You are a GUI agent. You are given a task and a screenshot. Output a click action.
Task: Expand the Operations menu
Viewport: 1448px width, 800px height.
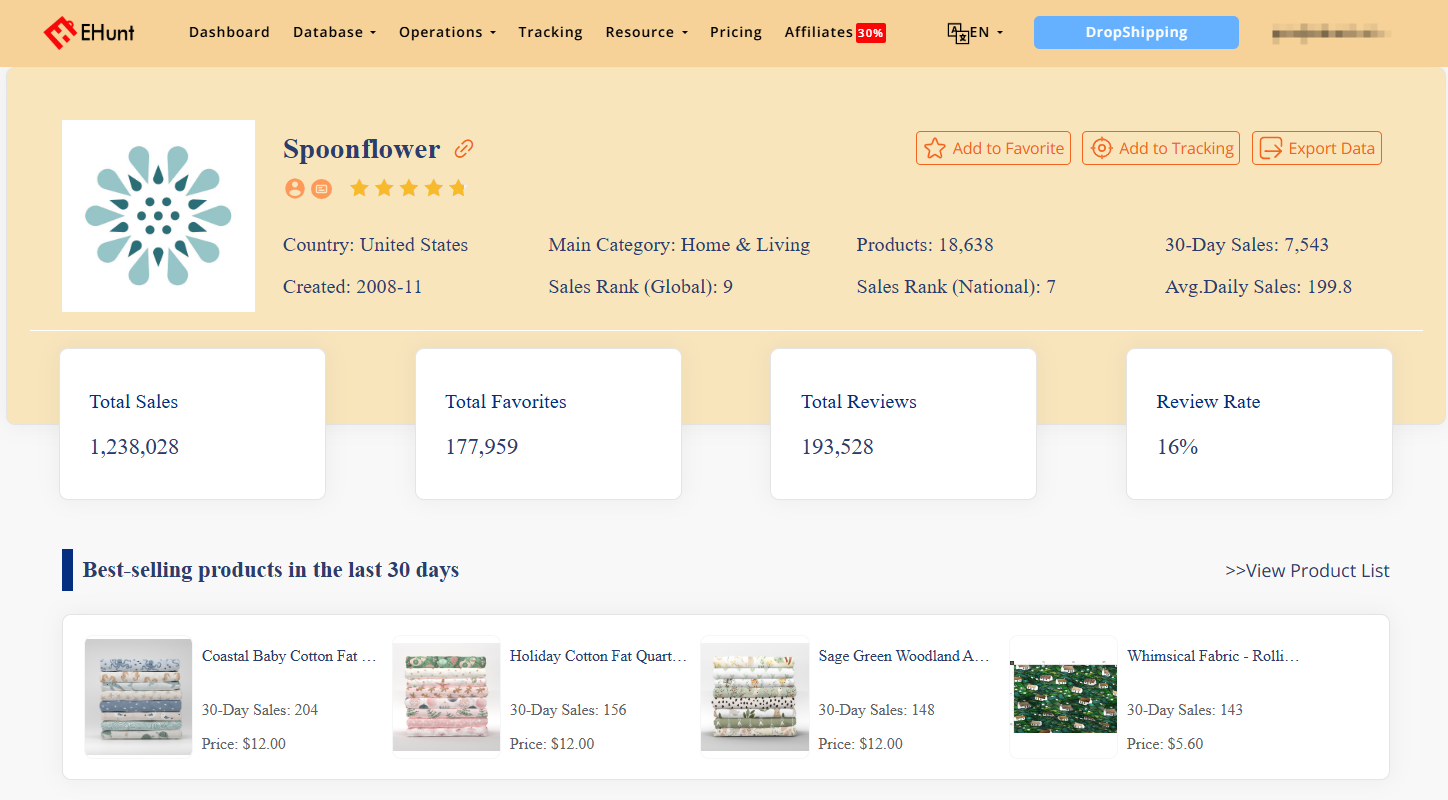coord(446,32)
